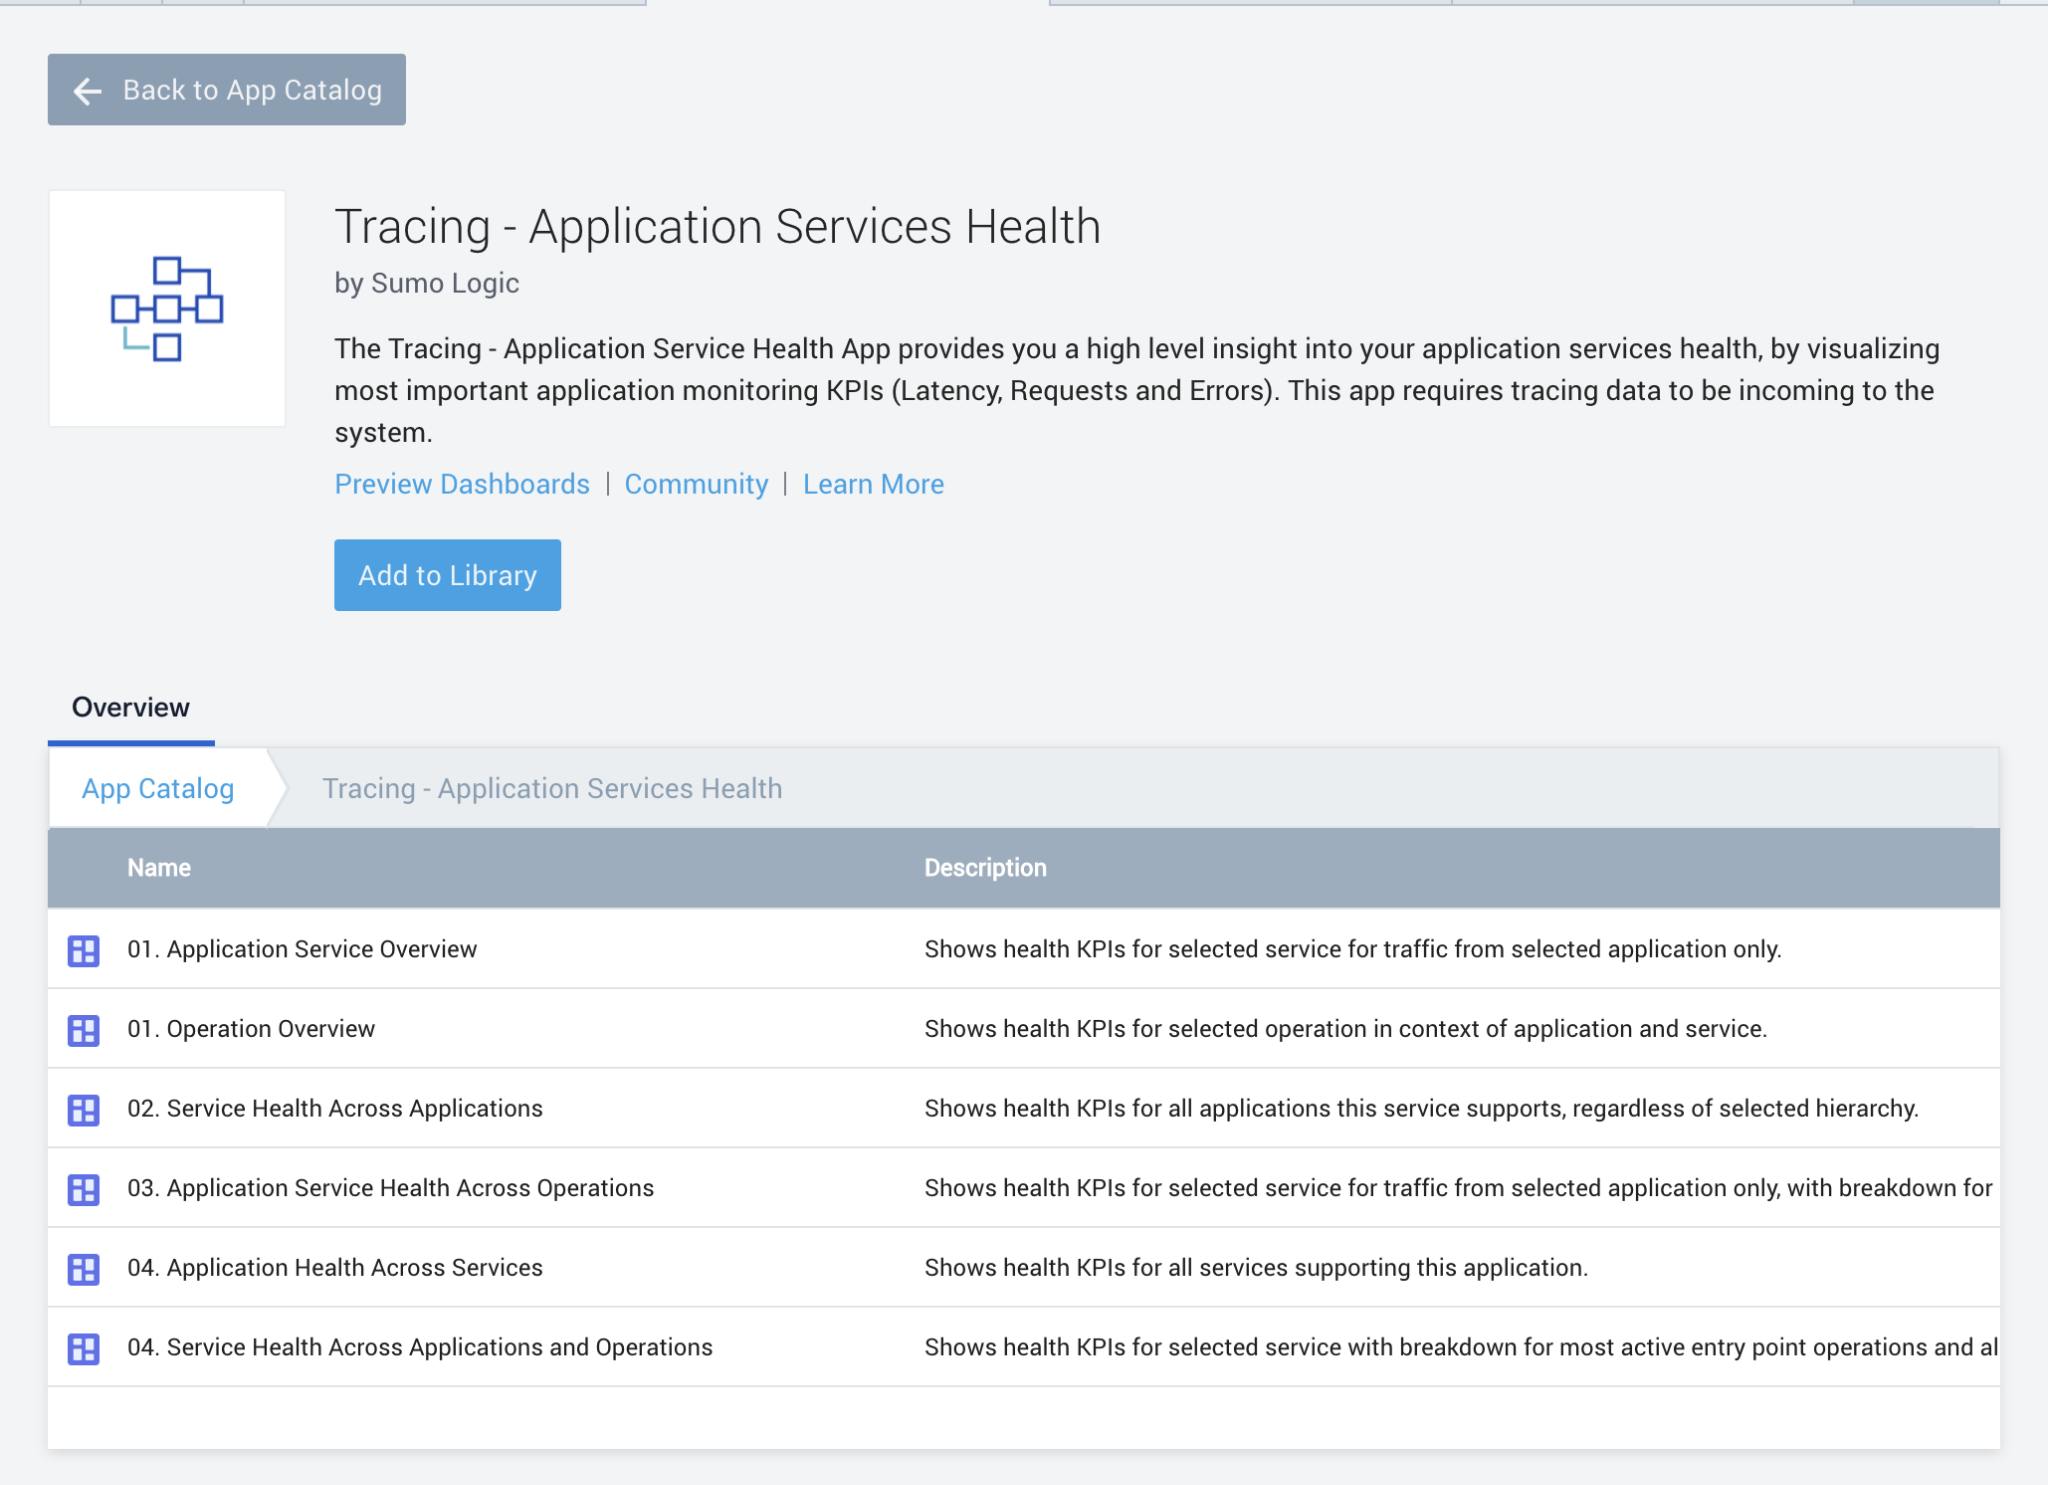Click the Name column header
This screenshot has width=2048, height=1485.
click(x=159, y=867)
